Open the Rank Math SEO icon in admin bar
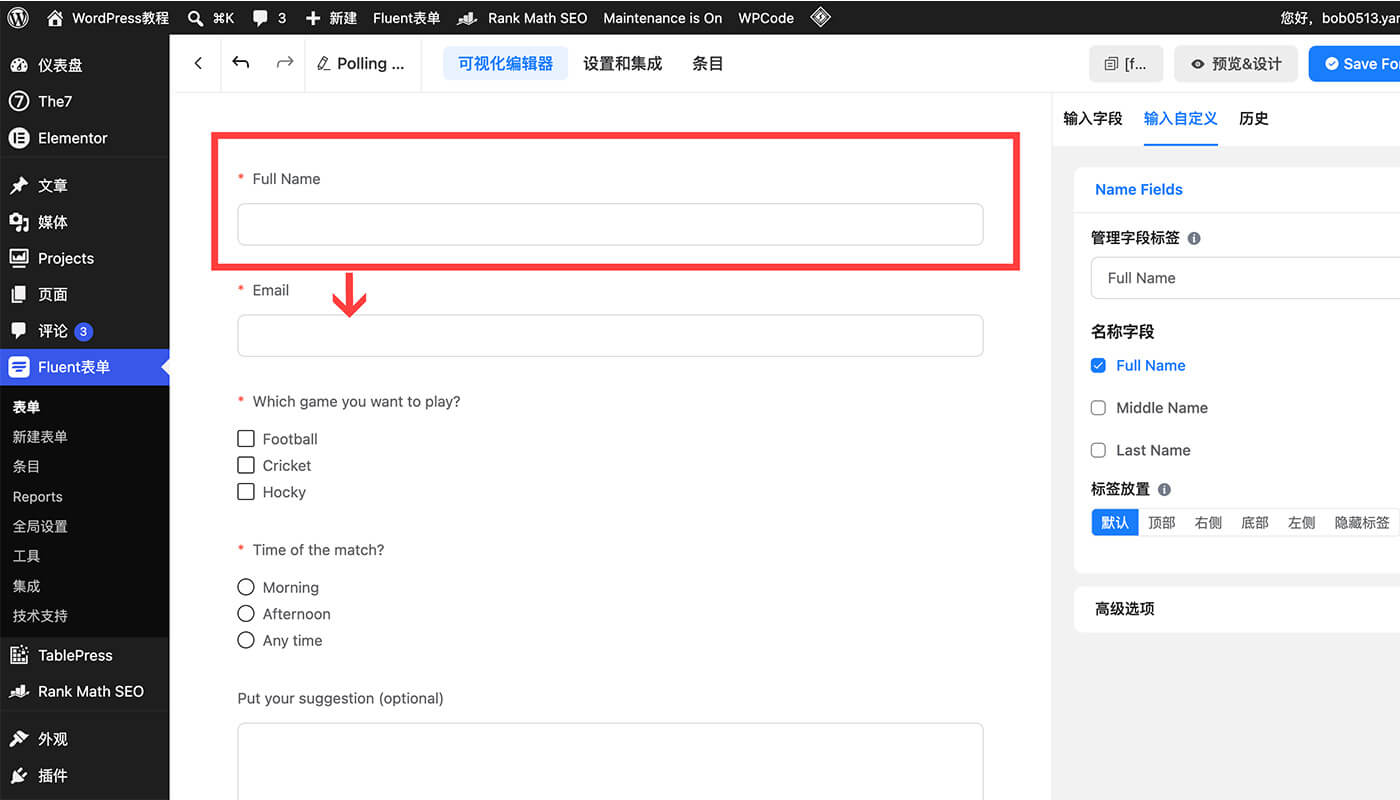 point(466,18)
